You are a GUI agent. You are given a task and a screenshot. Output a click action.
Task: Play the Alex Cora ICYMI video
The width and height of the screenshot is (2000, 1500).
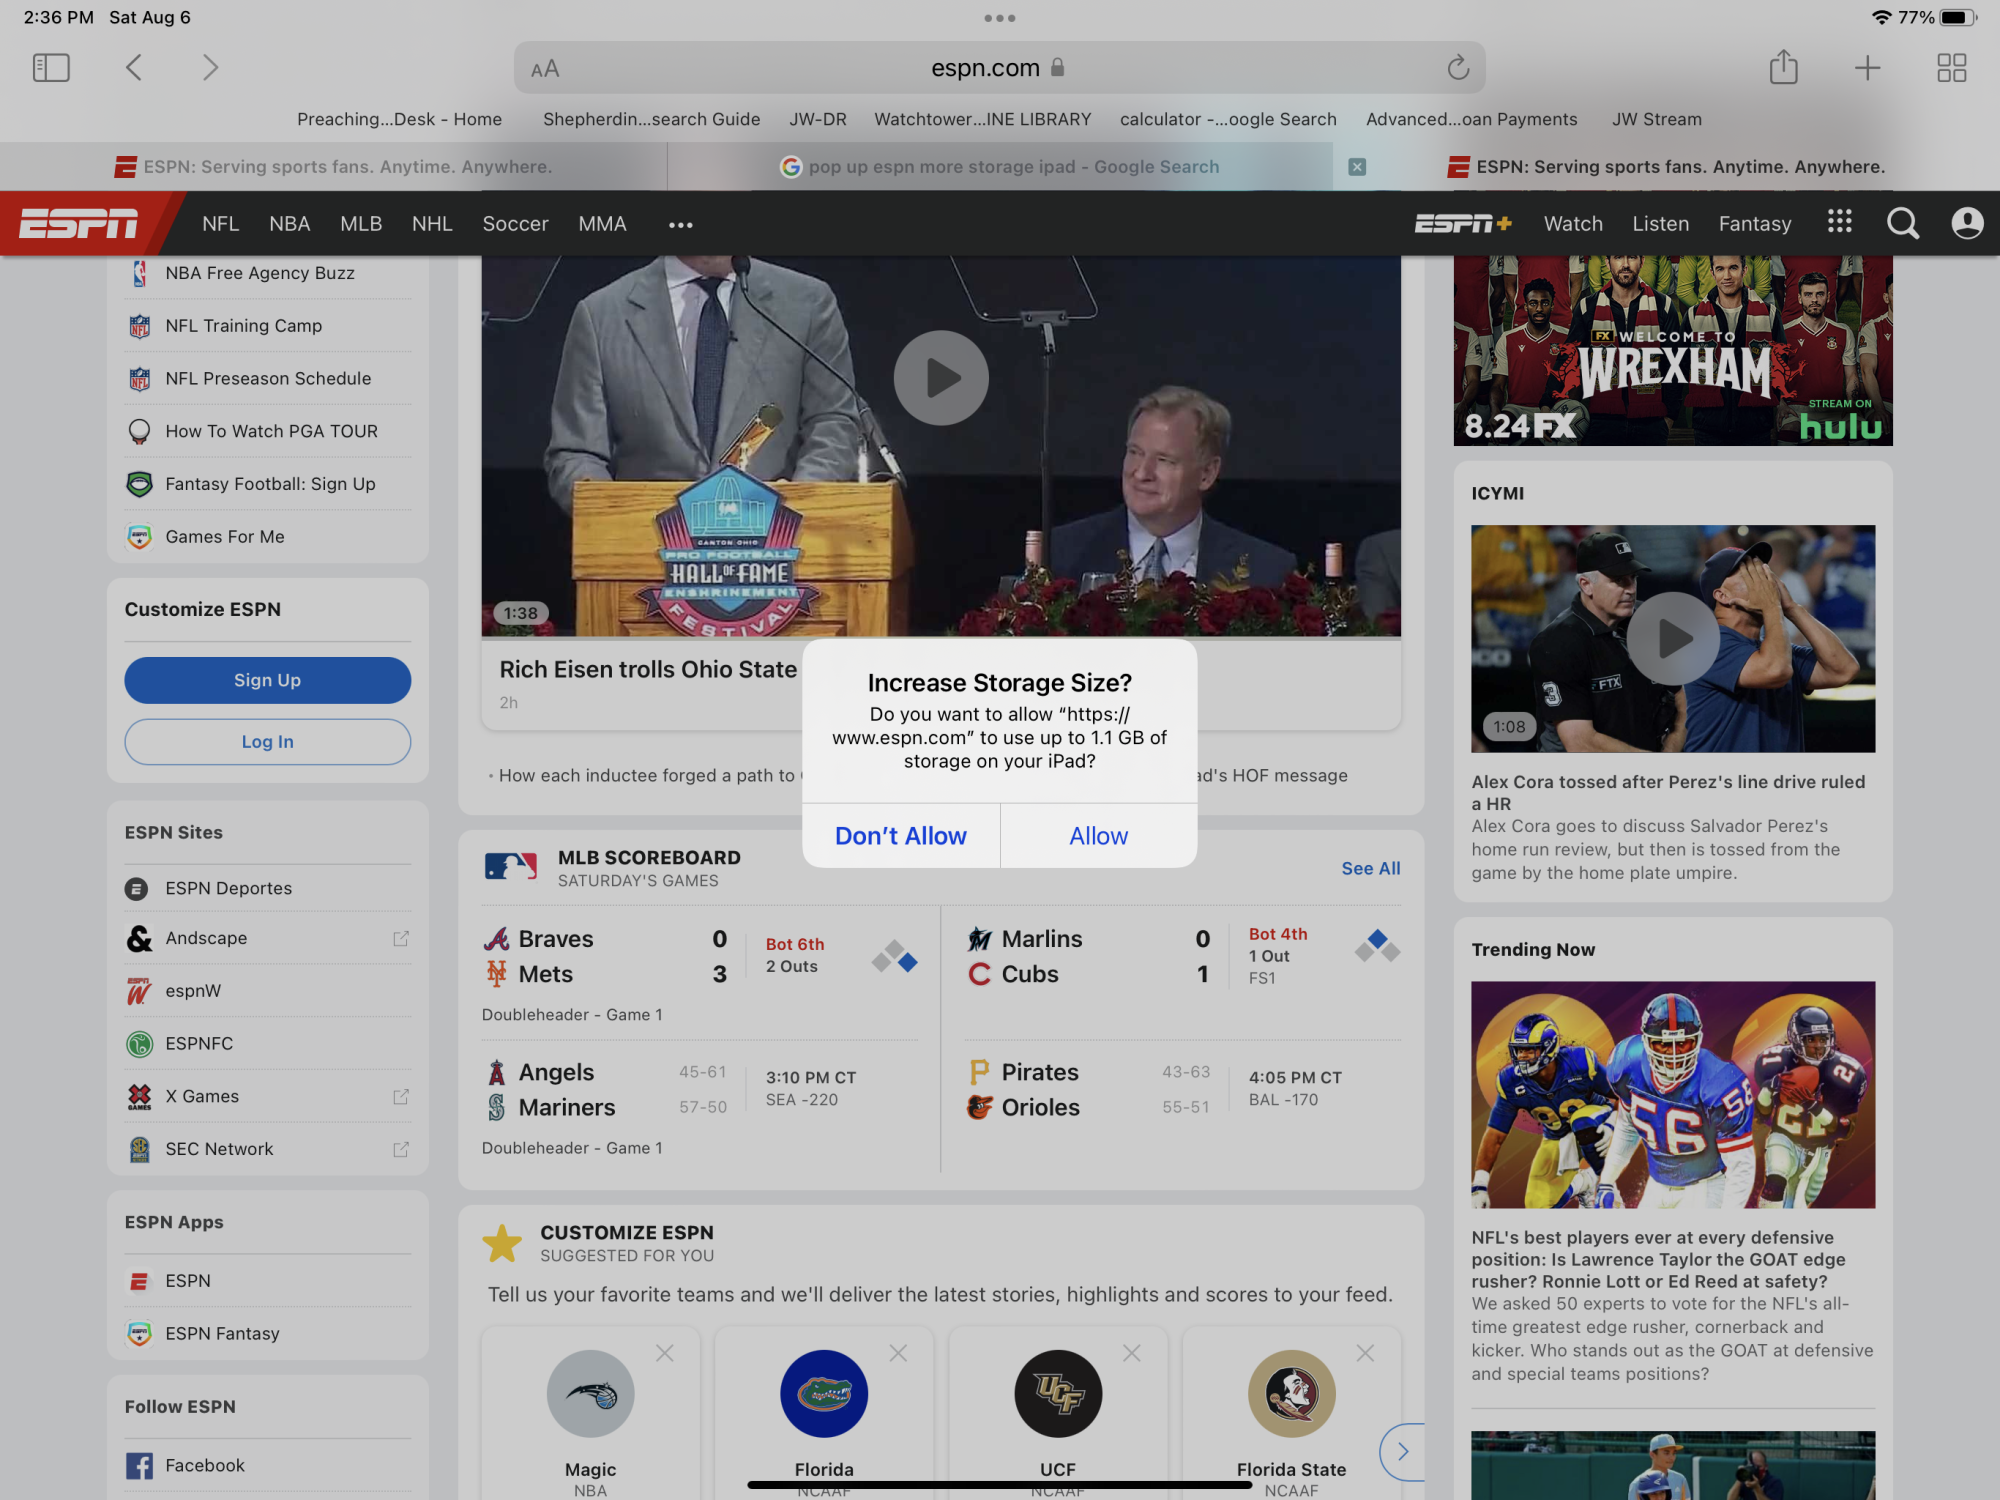pos(1673,639)
